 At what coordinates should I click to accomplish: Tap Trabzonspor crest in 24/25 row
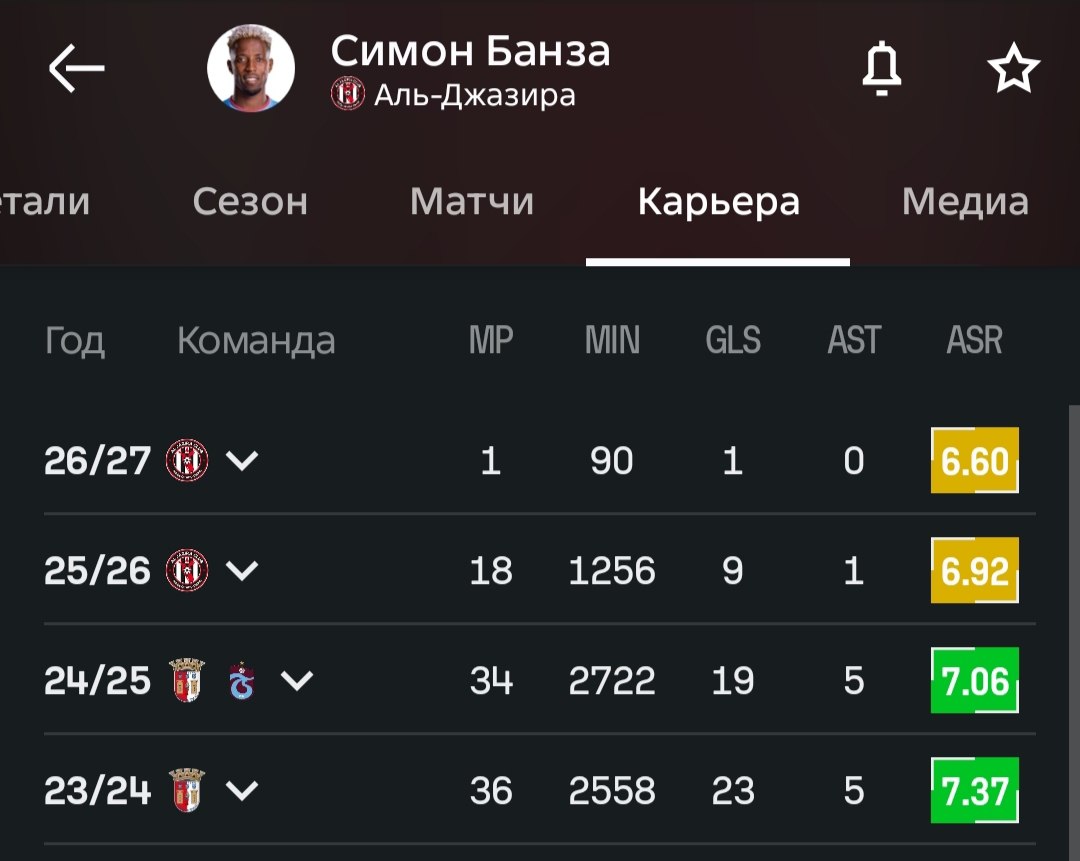click(x=242, y=681)
